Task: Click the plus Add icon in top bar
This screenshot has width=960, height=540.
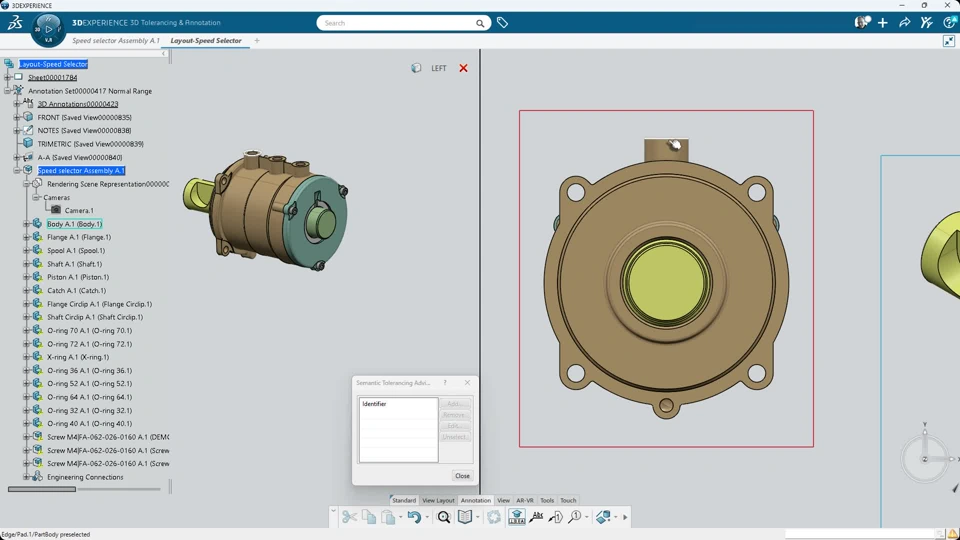Action: [x=883, y=22]
